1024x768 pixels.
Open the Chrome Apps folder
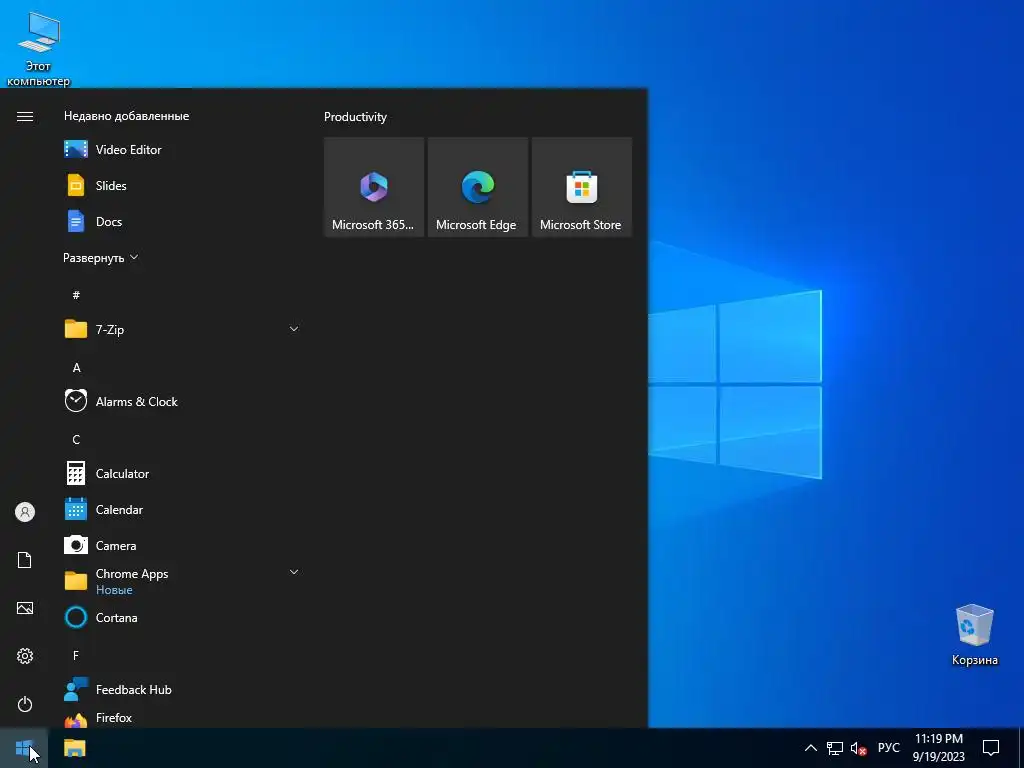coord(183,581)
